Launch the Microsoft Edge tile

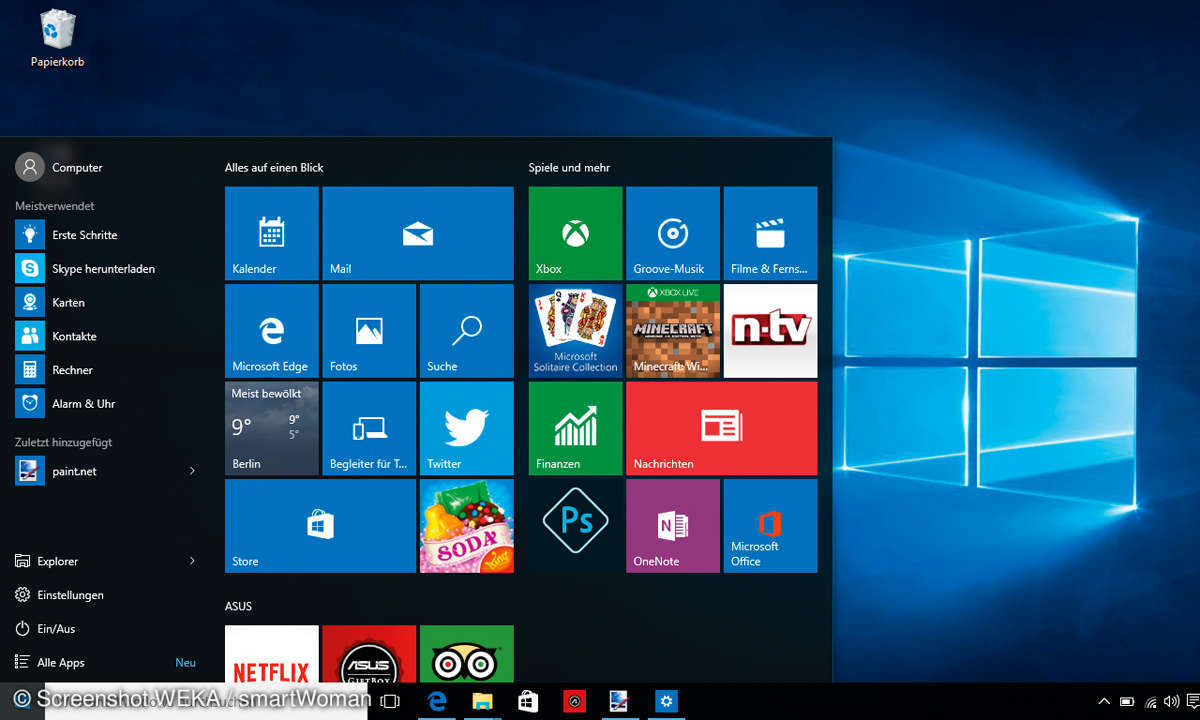(271, 330)
